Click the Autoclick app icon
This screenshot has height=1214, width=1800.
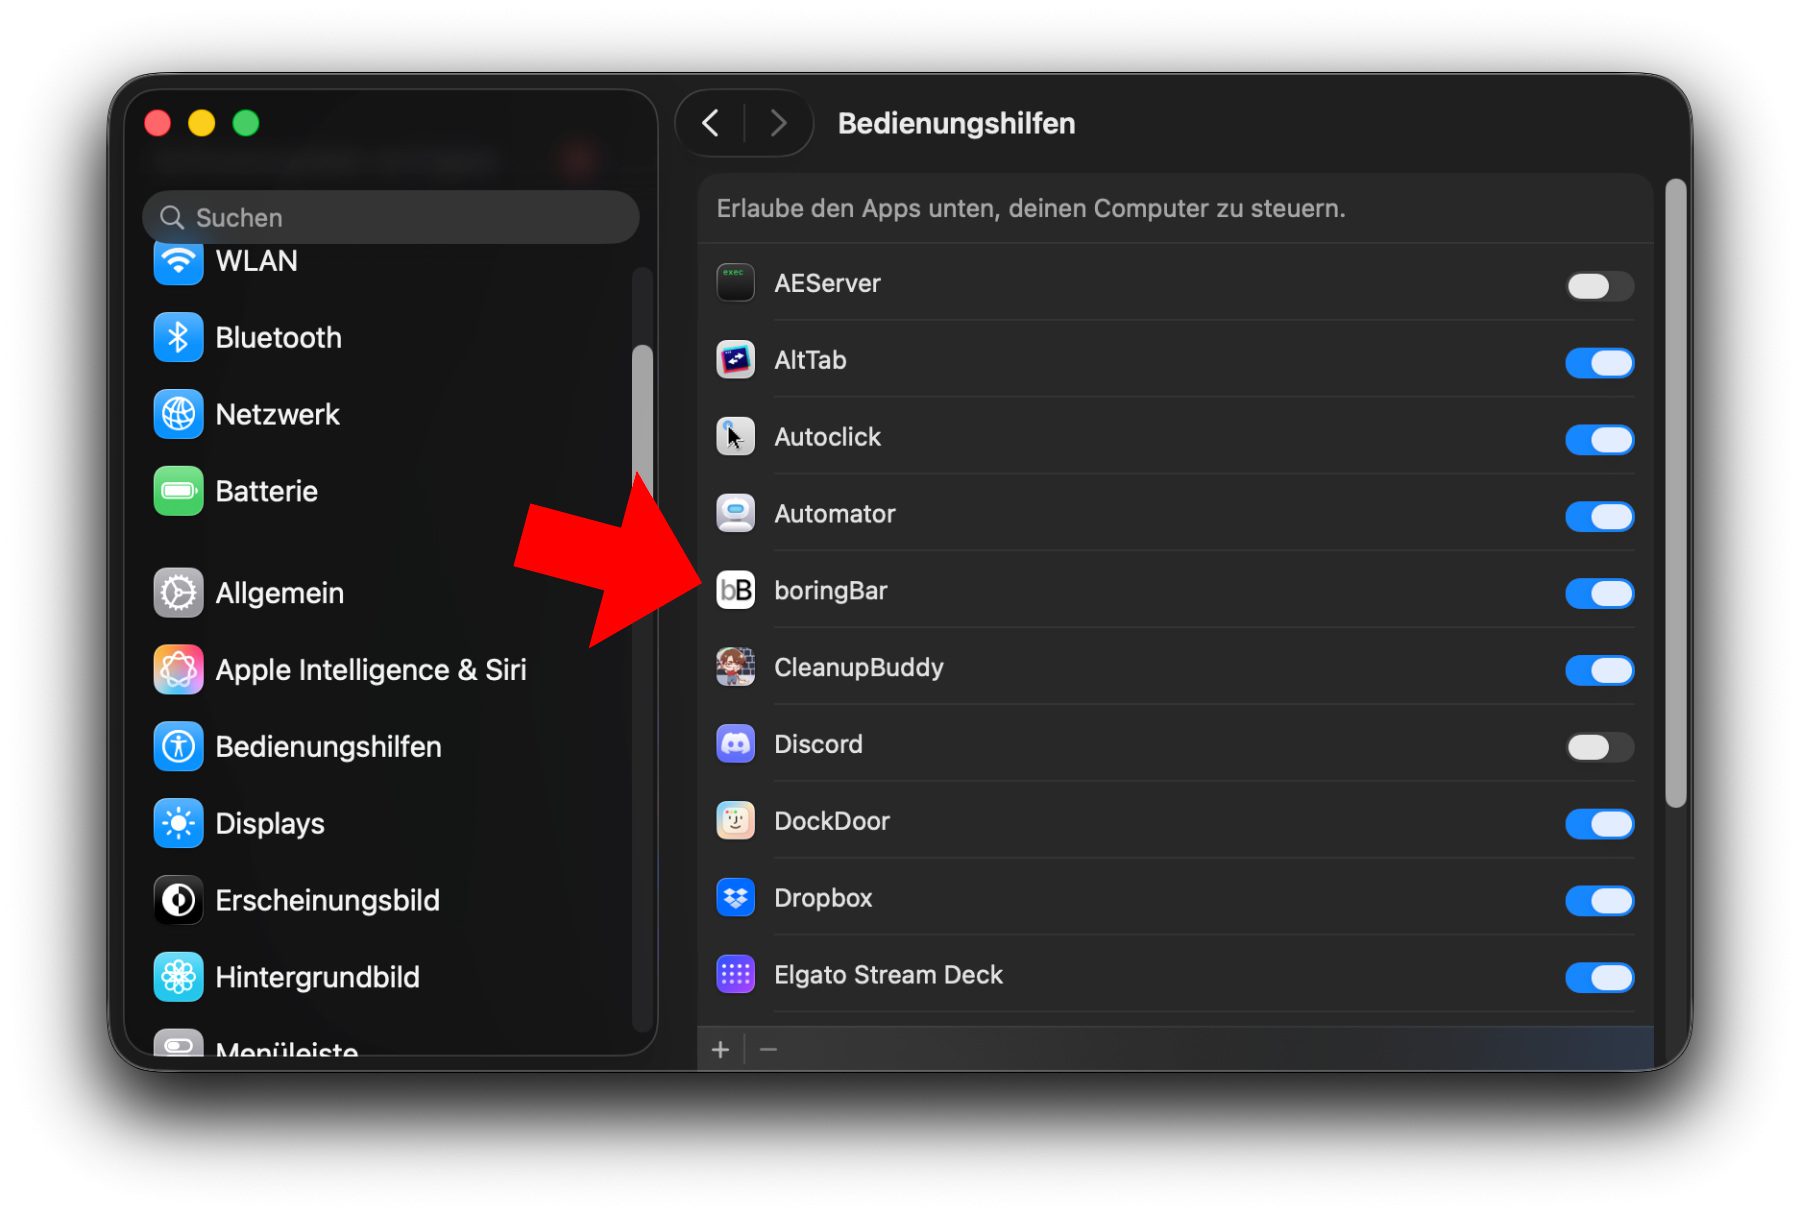tap(736, 437)
